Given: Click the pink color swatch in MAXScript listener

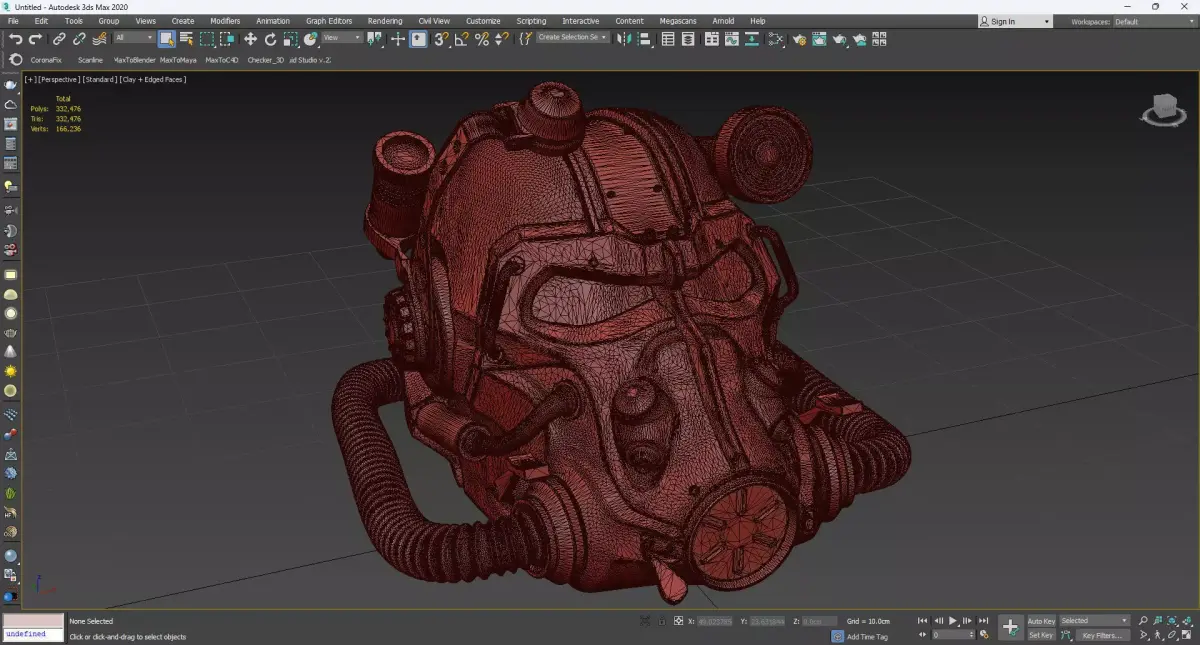Looking at the screenshot, I should (x=33, y=621).
